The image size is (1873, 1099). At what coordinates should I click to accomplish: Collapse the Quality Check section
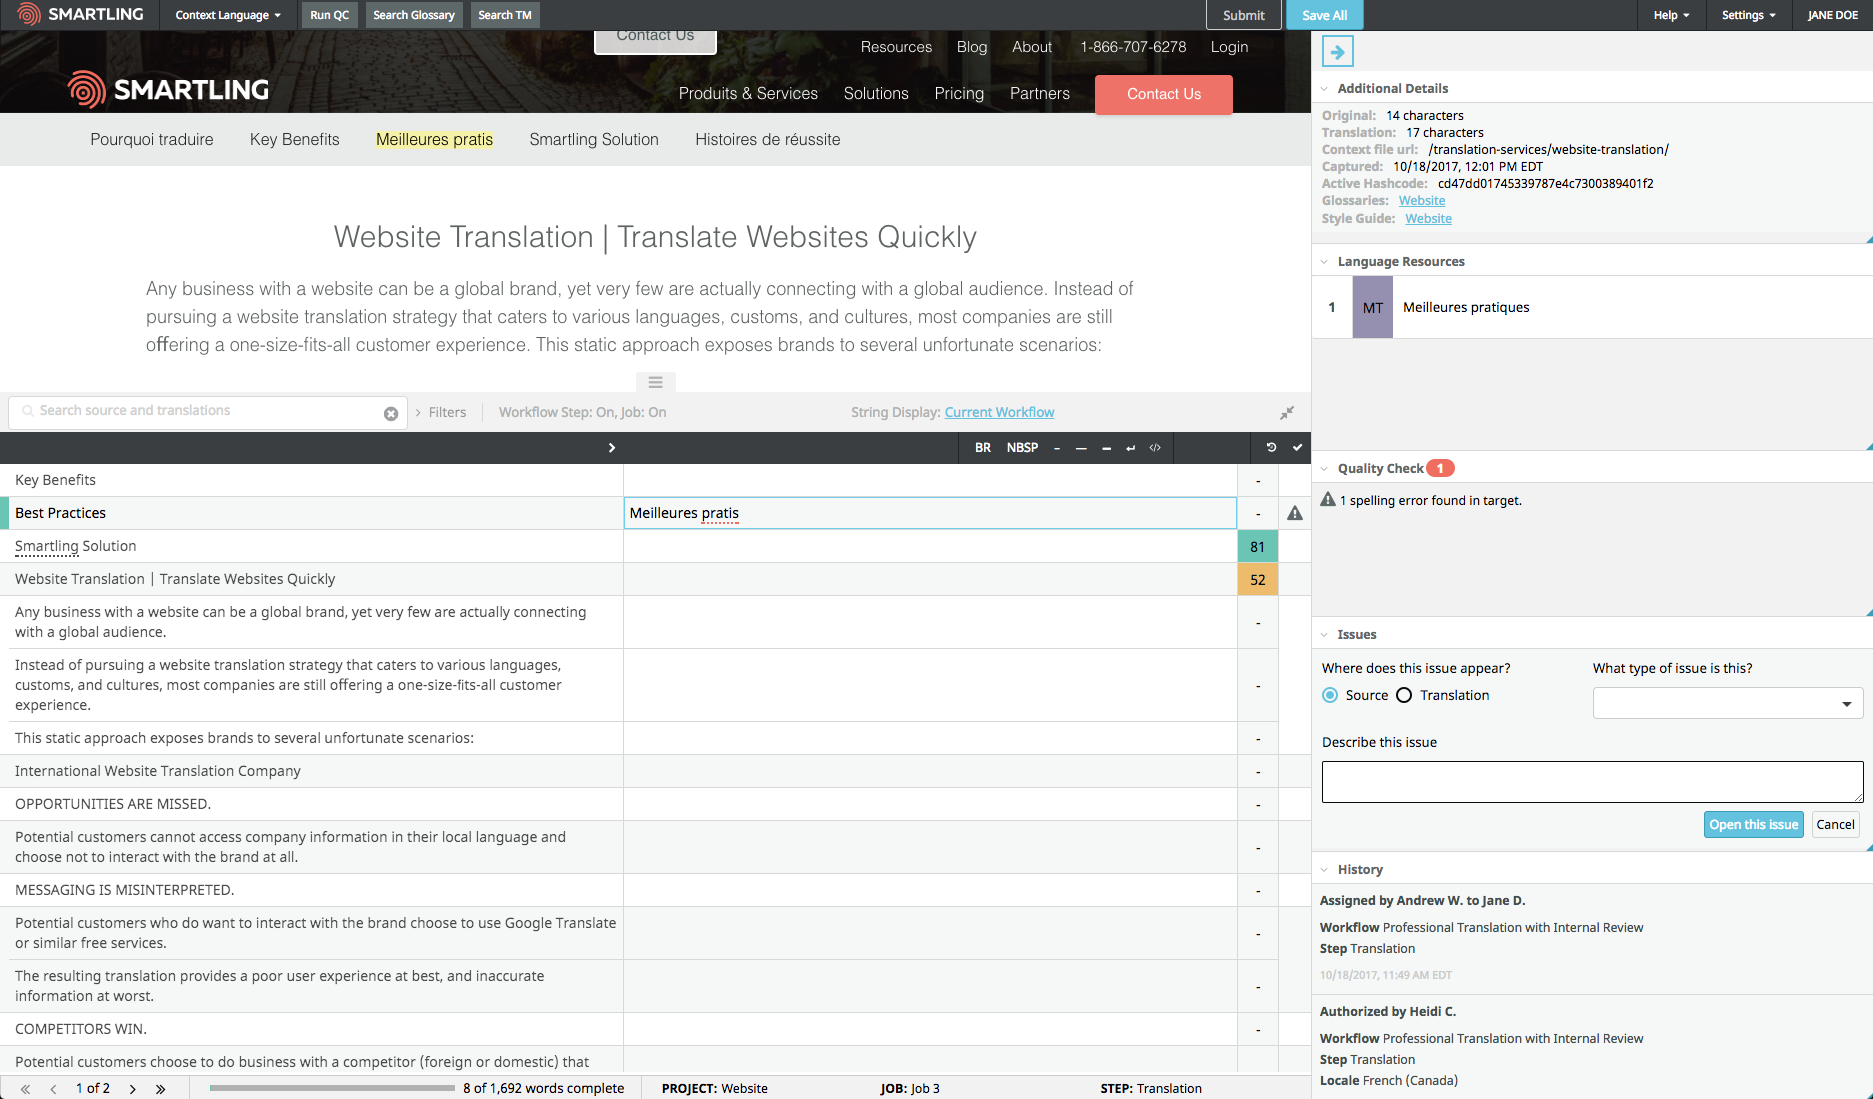[1324, 468]
